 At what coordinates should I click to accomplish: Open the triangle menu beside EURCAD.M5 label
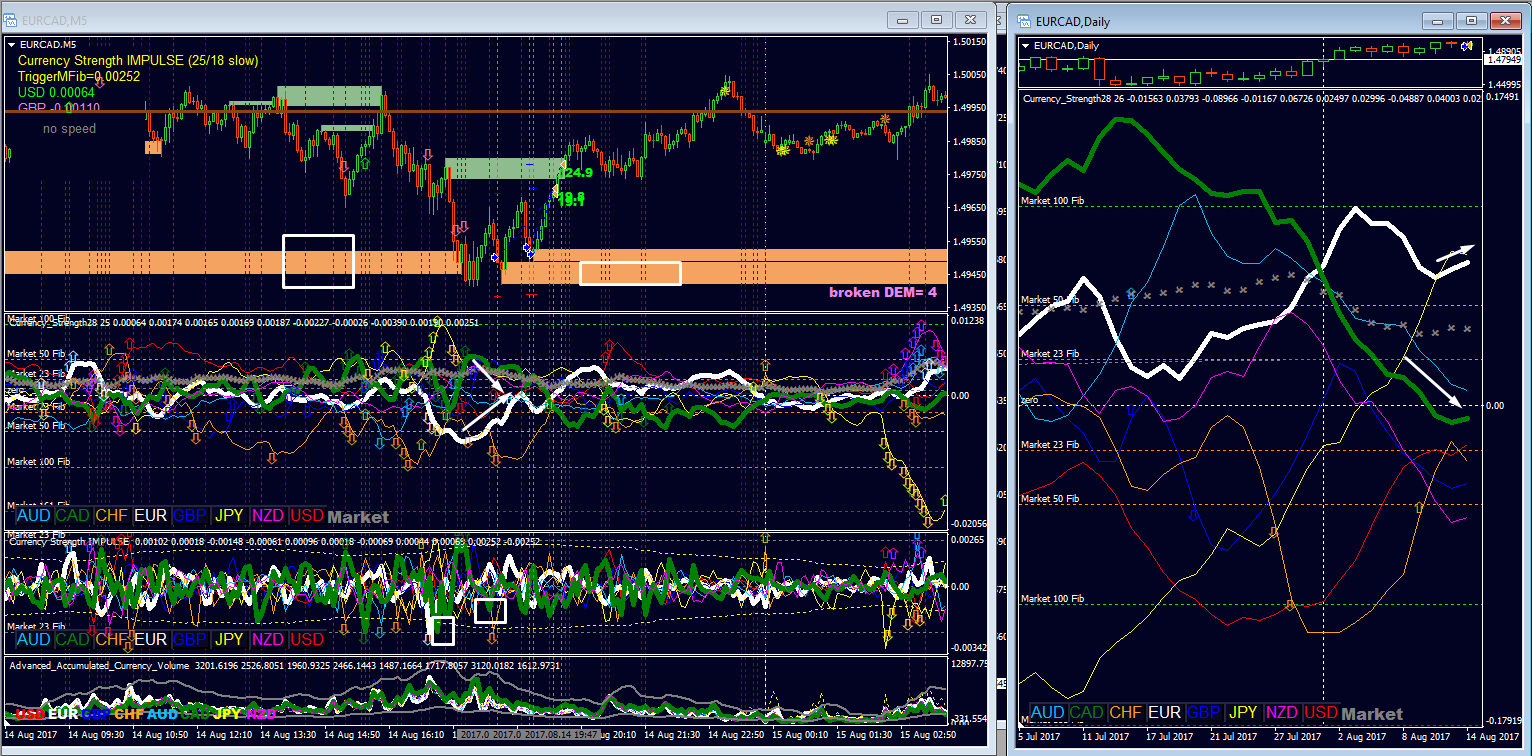tap(11, 45)
